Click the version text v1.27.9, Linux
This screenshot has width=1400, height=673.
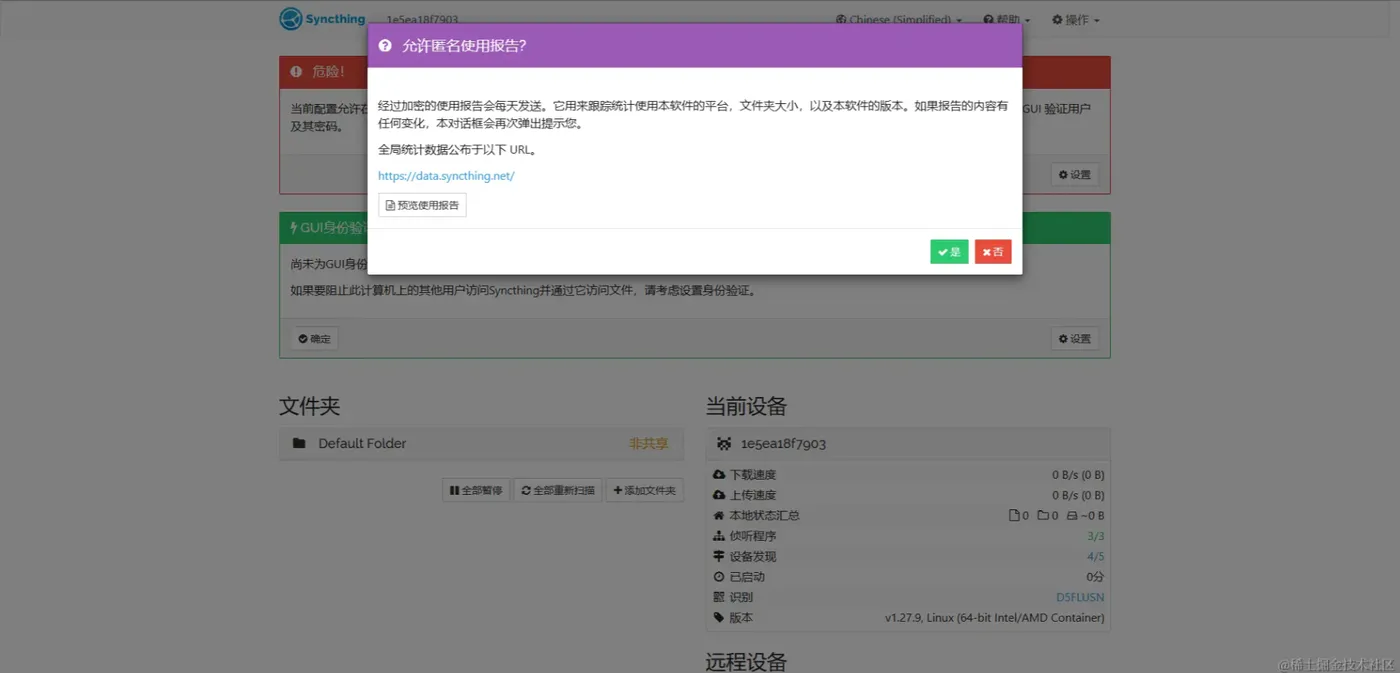tap(995, 618)
